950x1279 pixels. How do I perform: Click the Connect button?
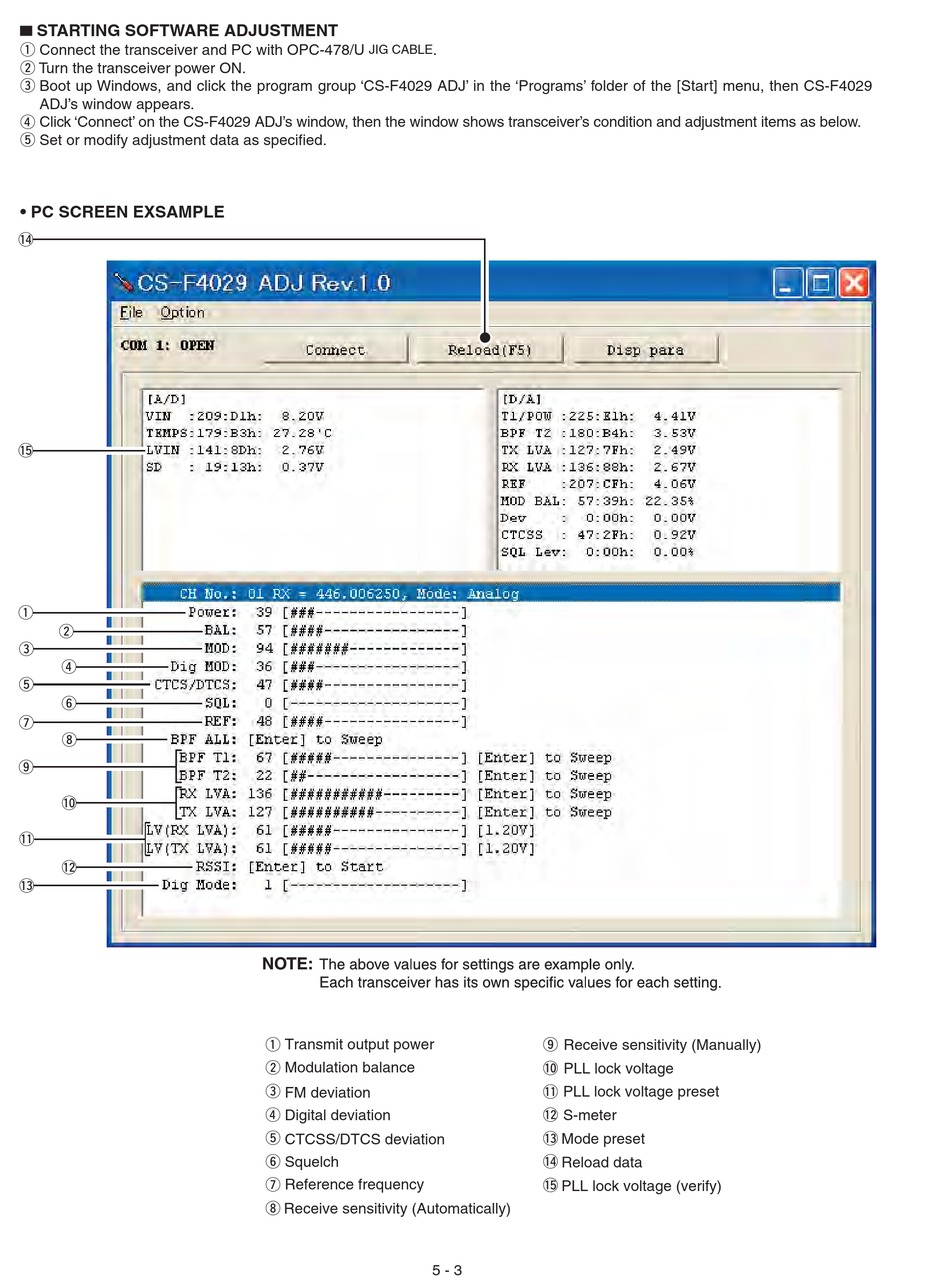335,350
